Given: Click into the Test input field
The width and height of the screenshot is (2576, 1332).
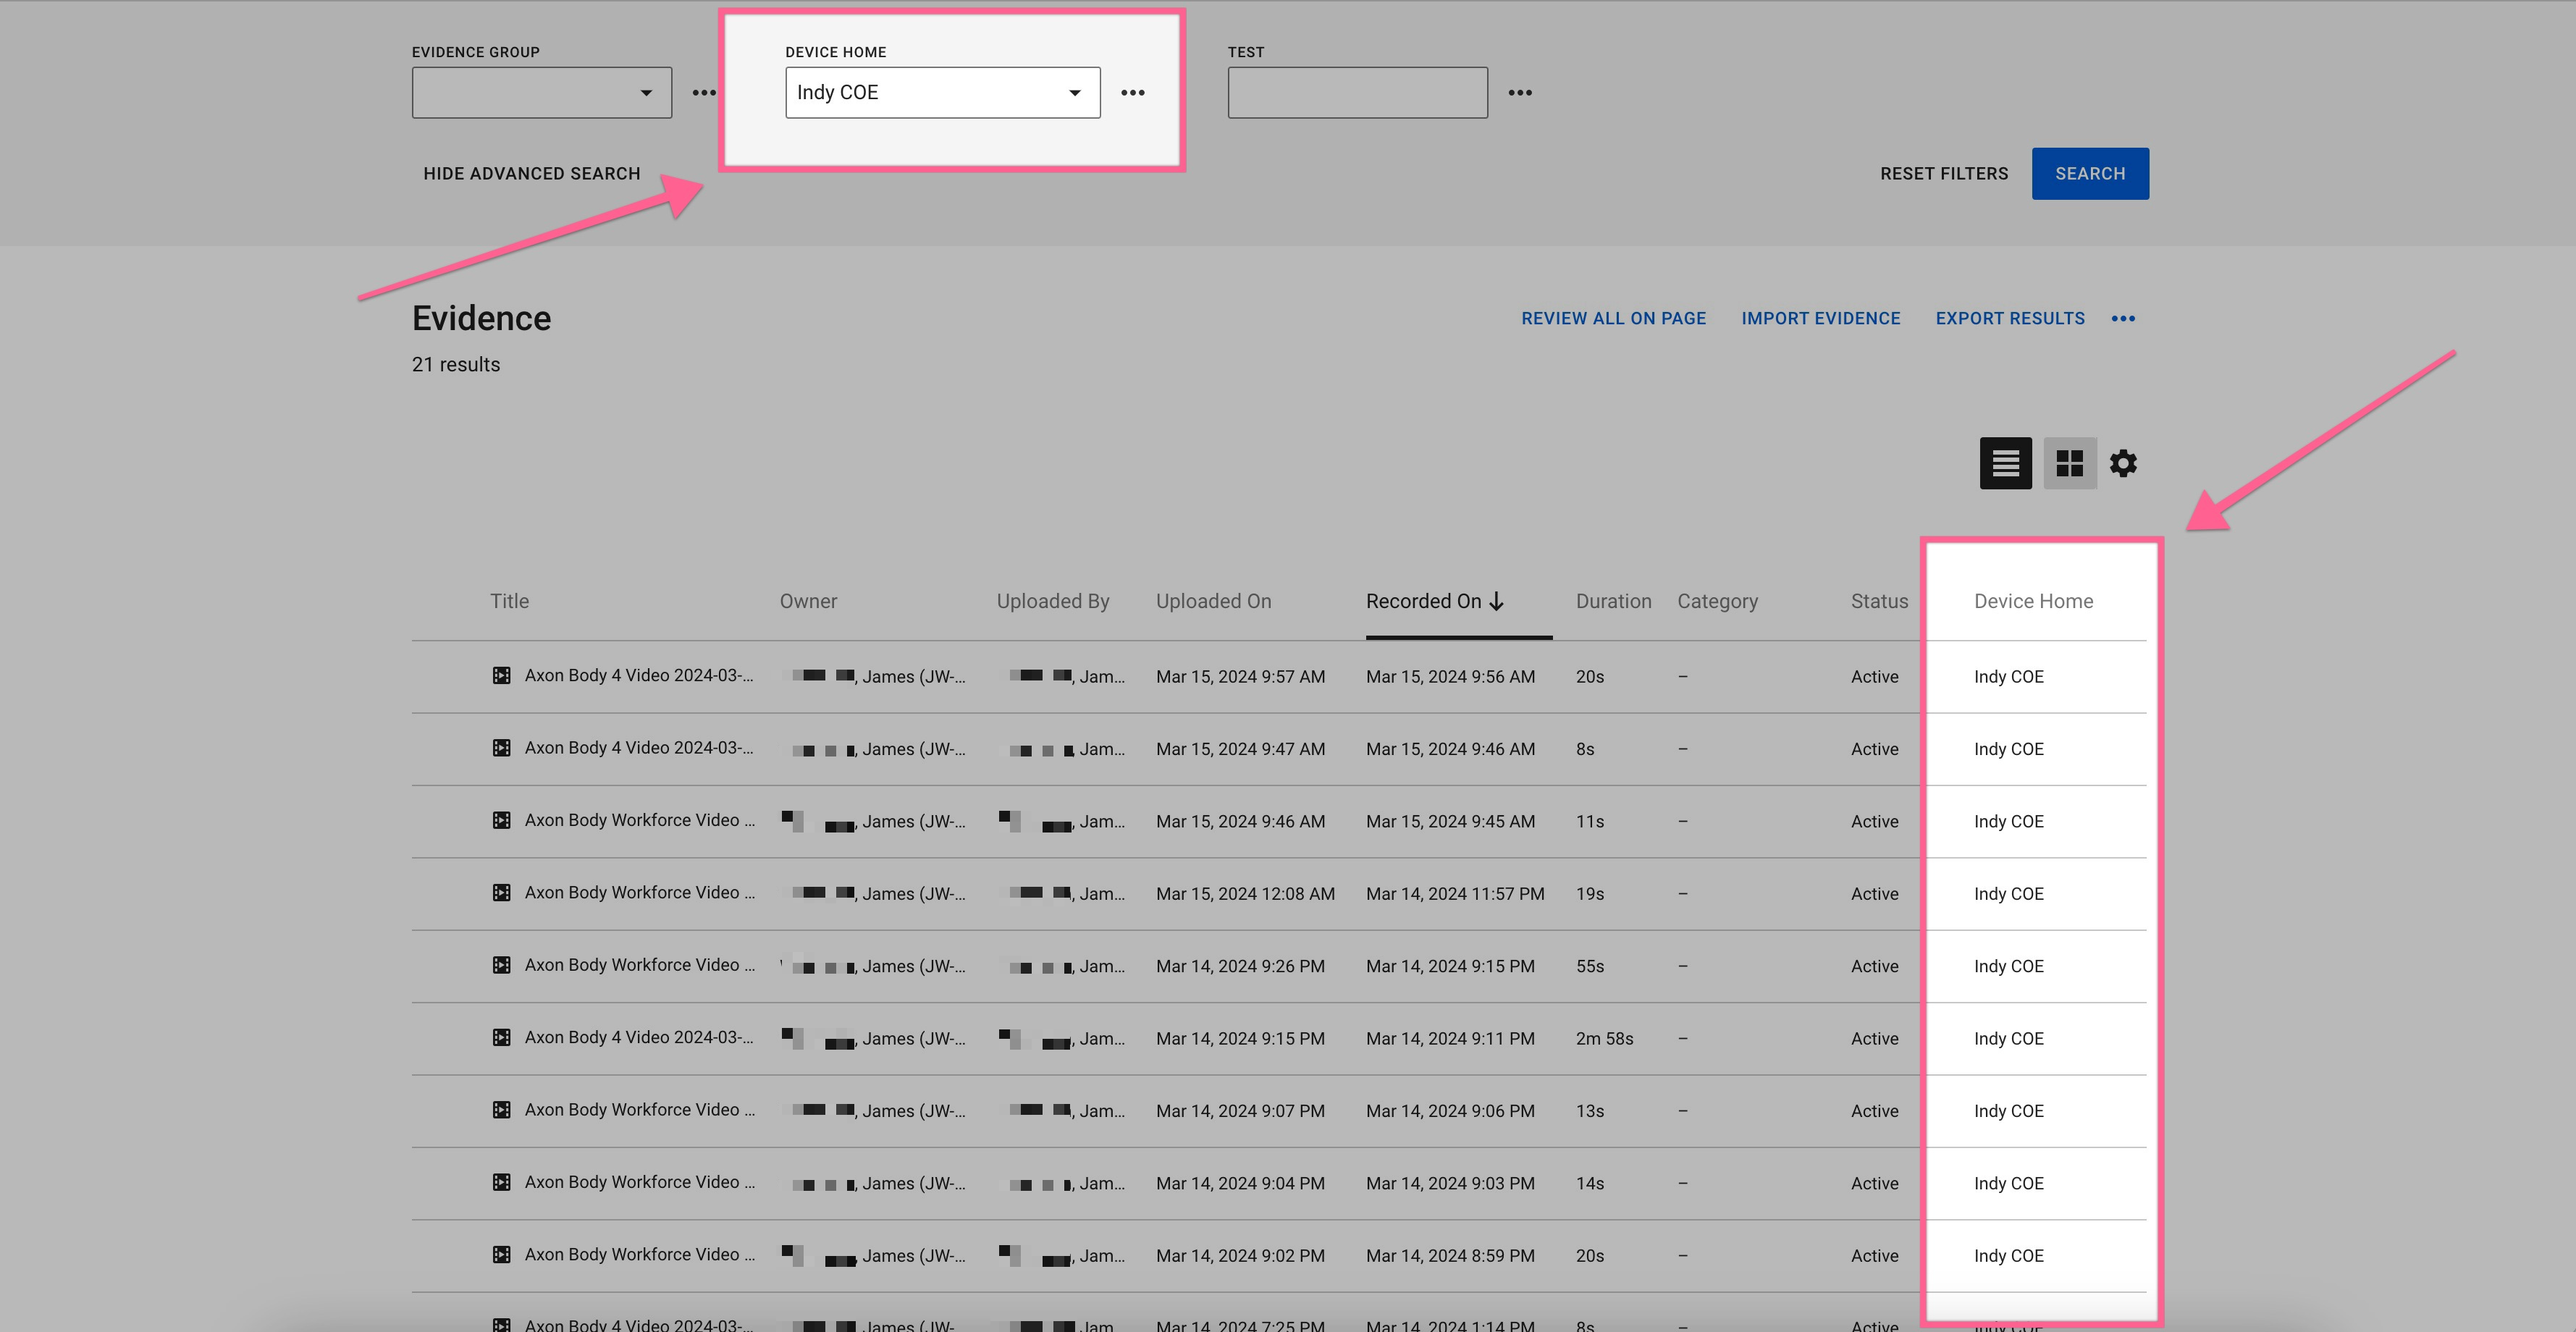Looking at the screenshot, I should pos(1357,93).
